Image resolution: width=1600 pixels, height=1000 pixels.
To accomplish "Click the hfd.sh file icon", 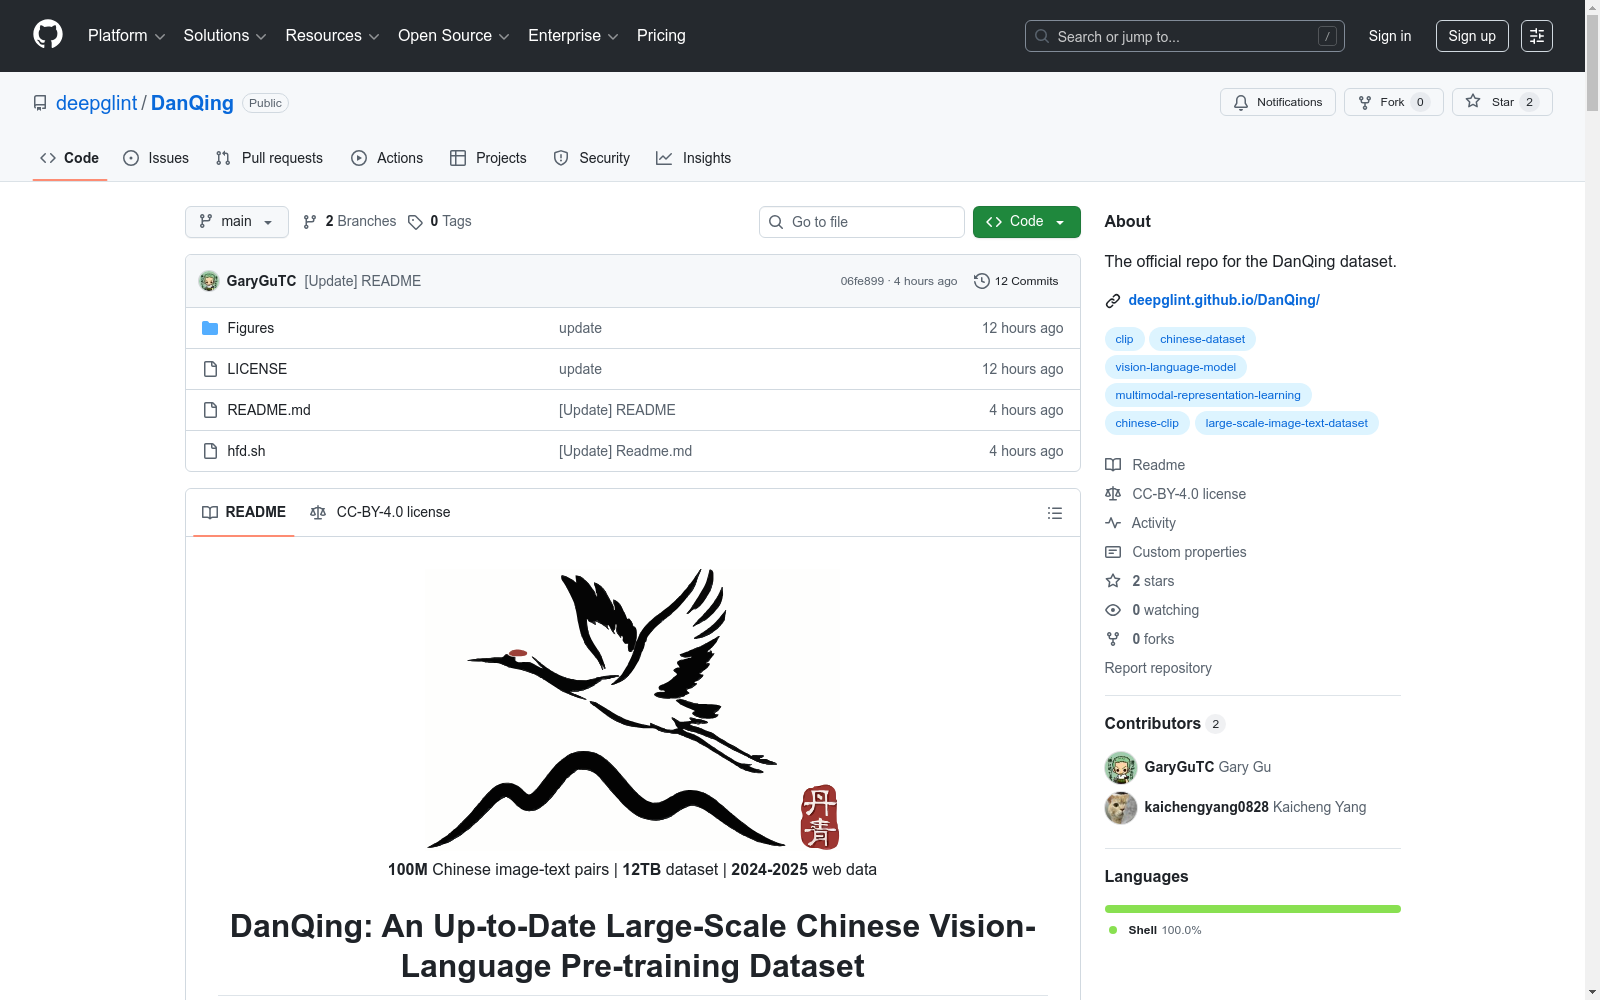I will click(210, 451).
